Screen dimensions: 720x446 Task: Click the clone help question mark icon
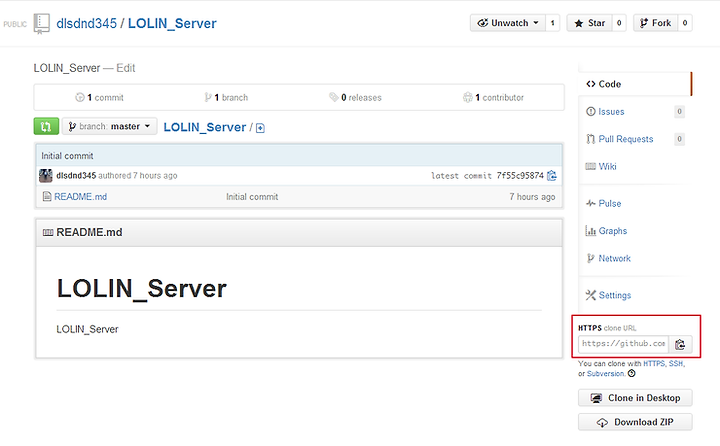coord(632,373)
